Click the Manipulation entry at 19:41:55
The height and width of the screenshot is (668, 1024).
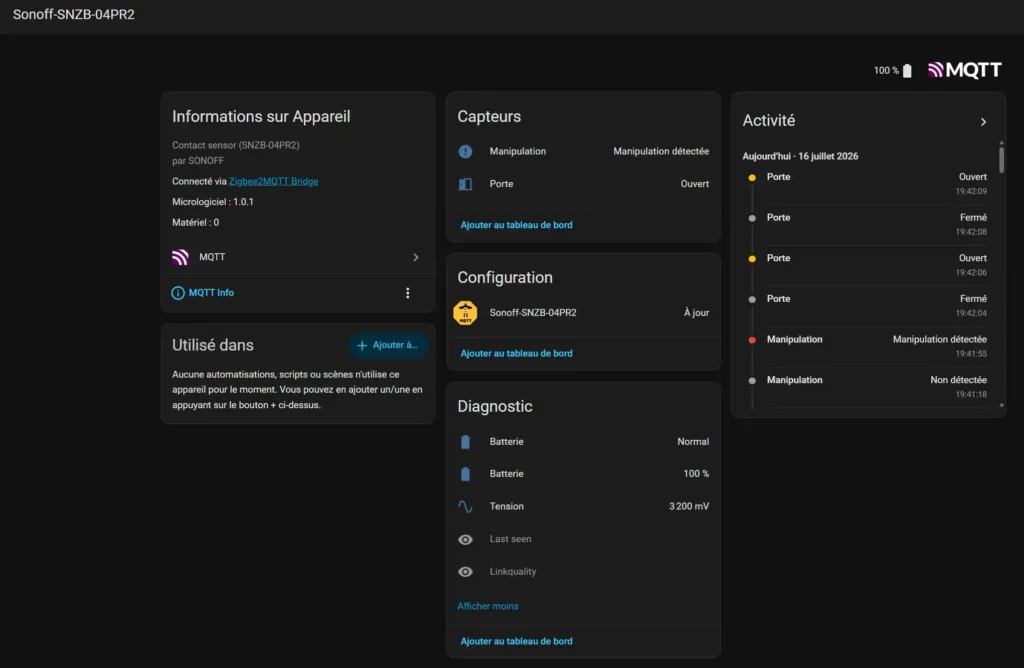click(867, 346)
